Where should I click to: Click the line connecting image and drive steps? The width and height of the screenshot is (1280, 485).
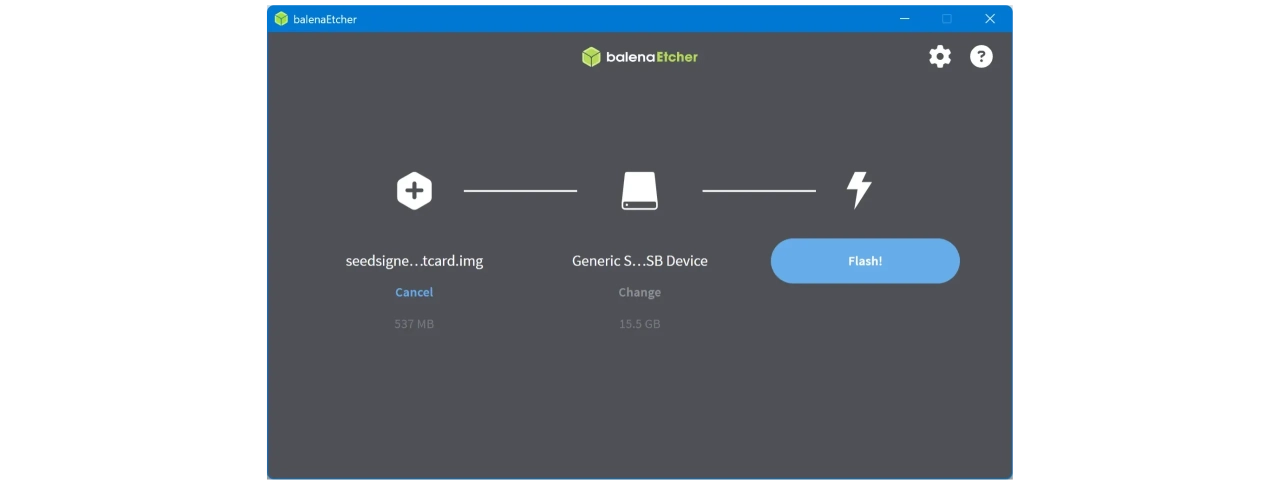tap(520, 190)
